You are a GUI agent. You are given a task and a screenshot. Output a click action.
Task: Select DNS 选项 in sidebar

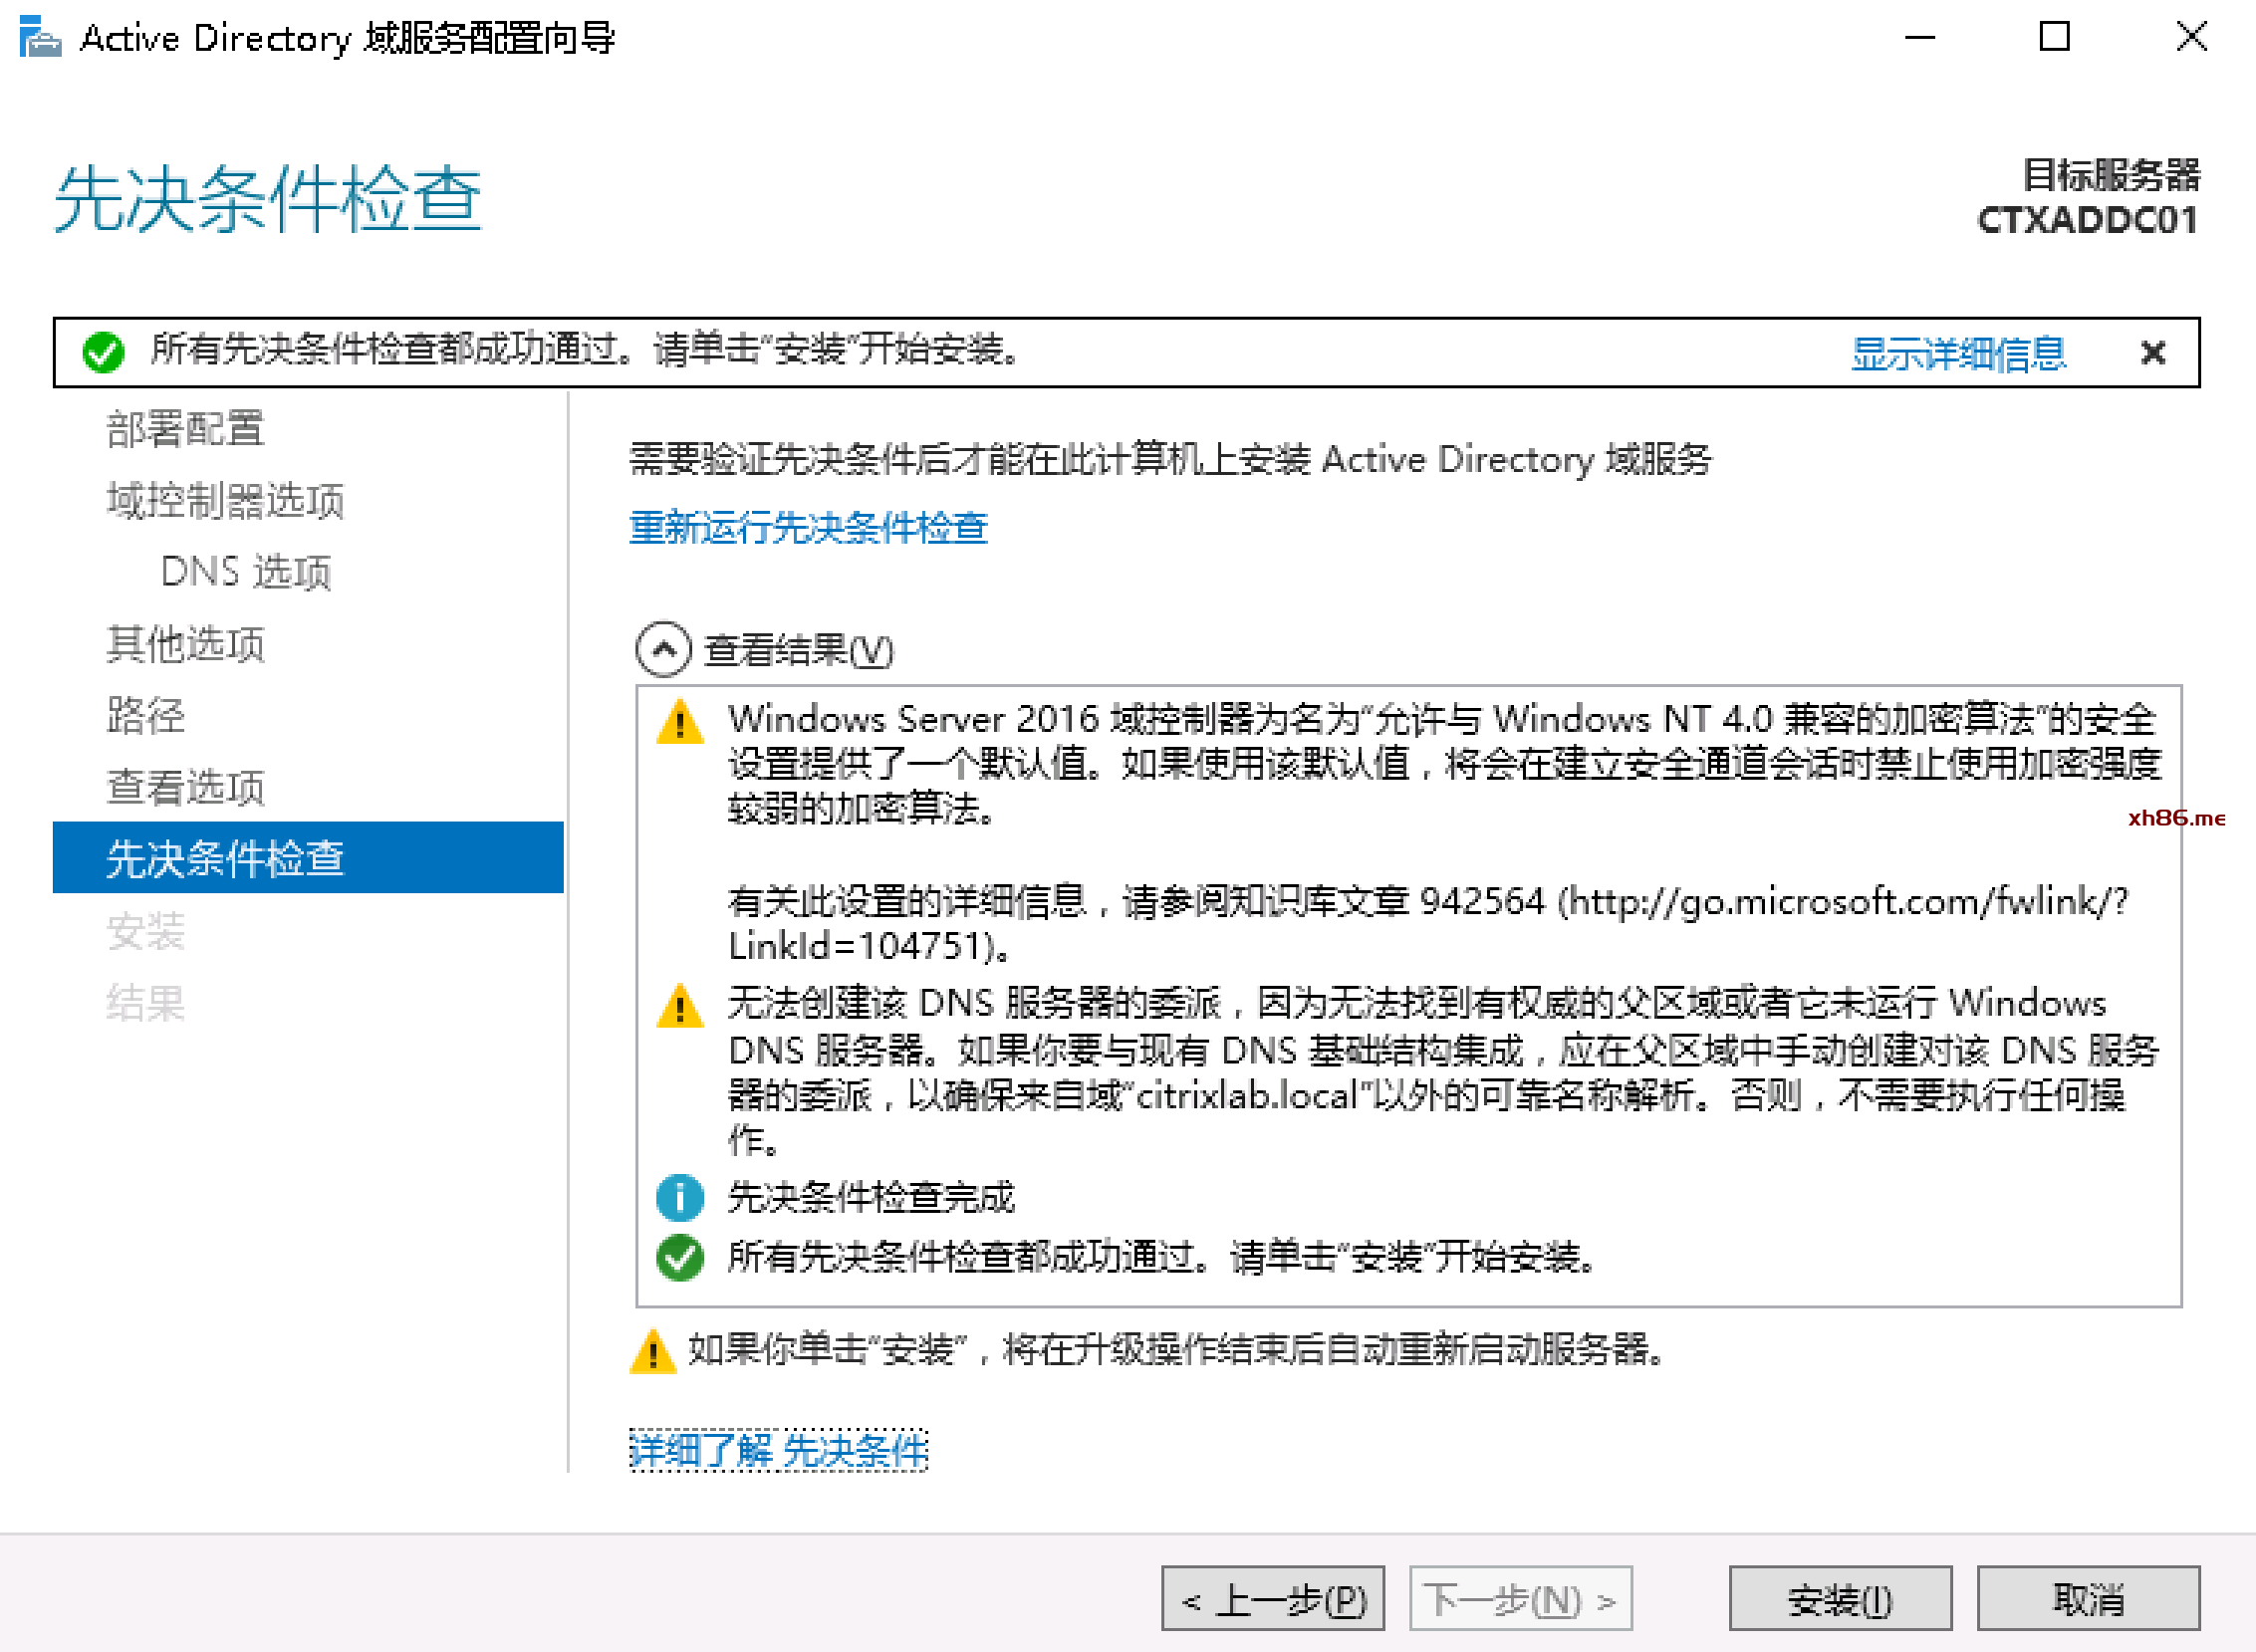(x=246, y=572)
